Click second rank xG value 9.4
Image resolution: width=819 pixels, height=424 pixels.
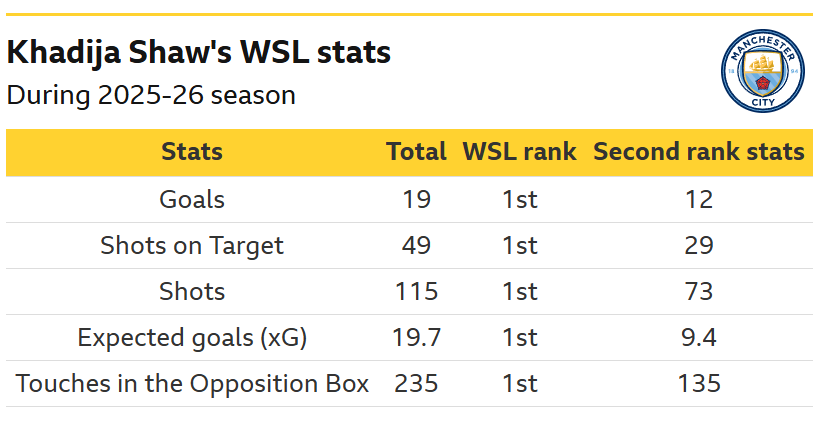[699, 338]
